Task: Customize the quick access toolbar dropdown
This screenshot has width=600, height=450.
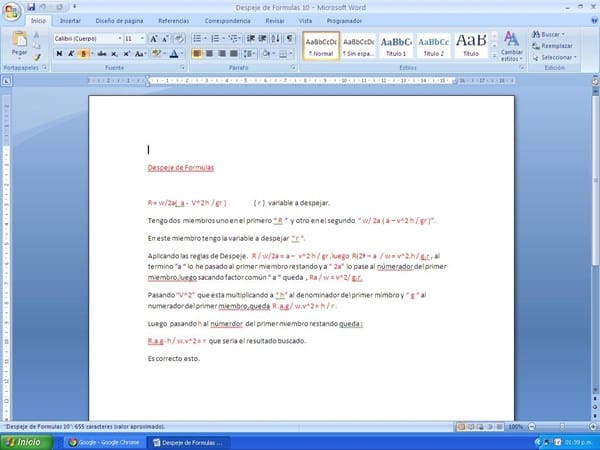Action: point(74,7)
